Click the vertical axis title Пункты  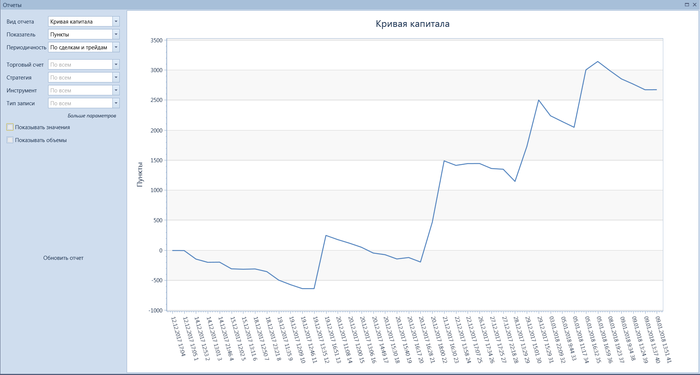tap(140, 175)
